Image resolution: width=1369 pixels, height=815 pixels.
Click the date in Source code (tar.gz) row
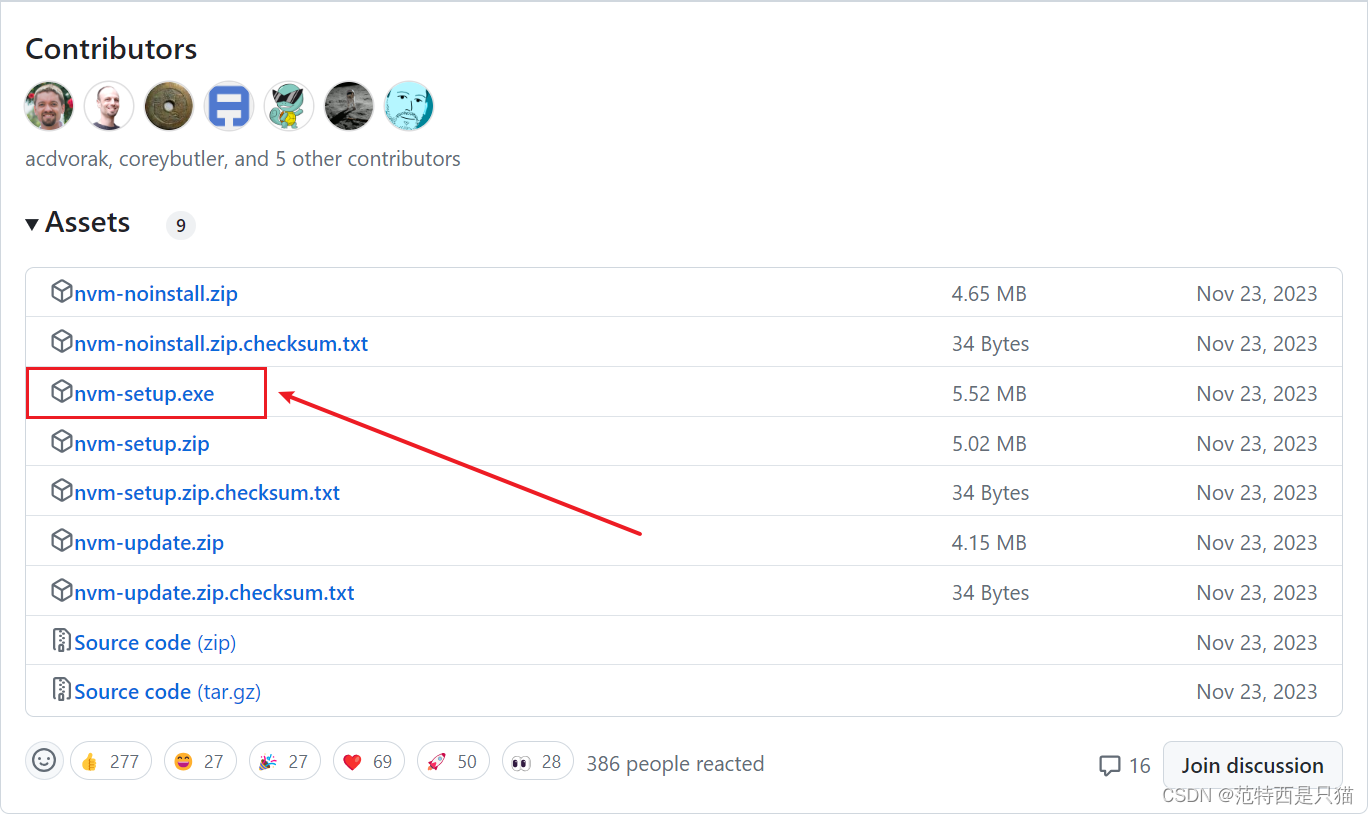(1257, 692)
